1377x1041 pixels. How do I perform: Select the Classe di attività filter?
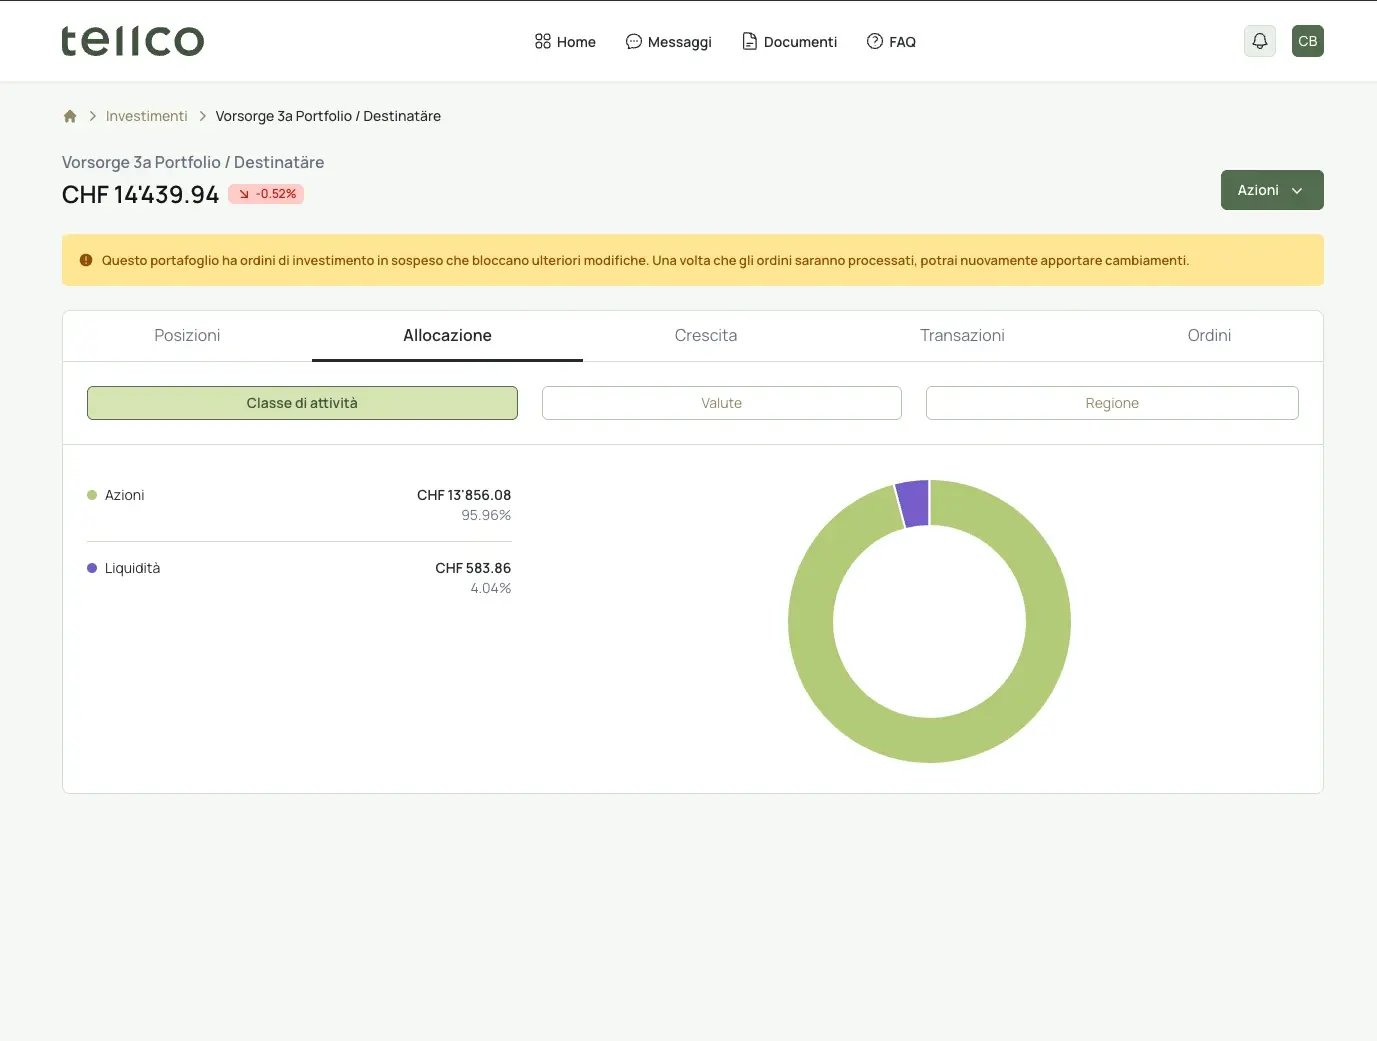(x=302, y=403)
